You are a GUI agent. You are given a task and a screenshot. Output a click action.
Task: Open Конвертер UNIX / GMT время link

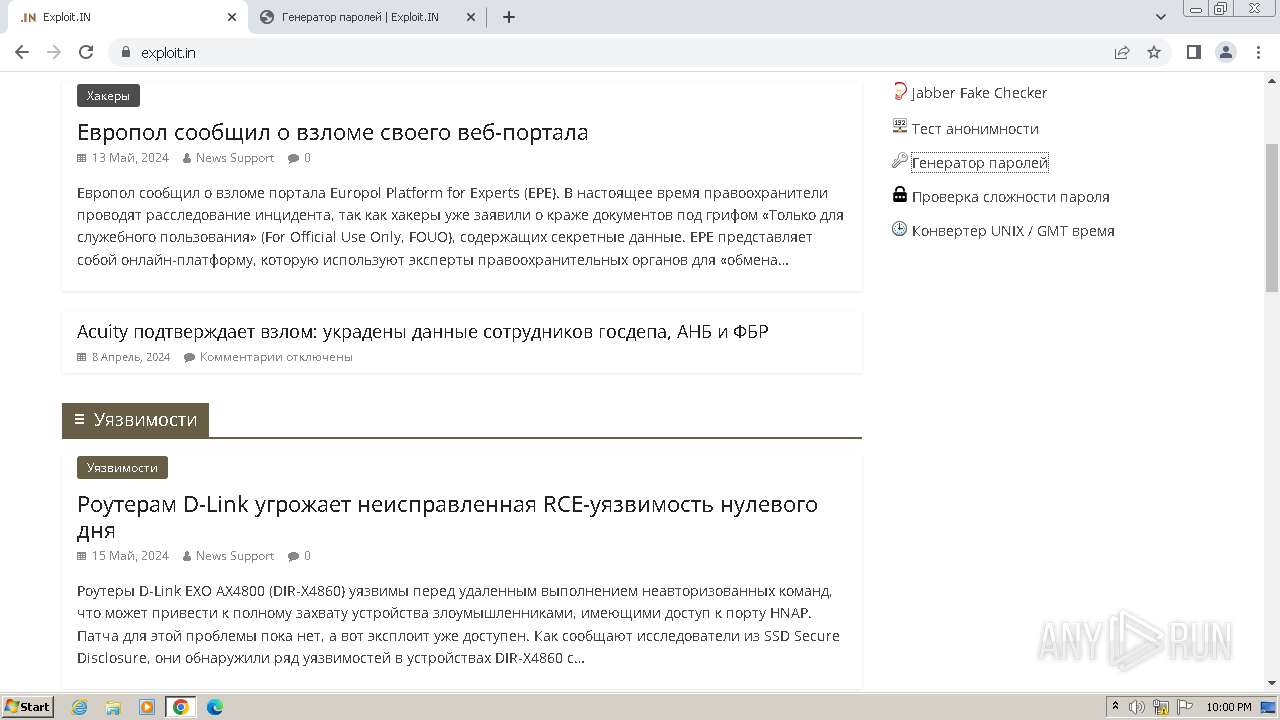(x=1013, y=231)
